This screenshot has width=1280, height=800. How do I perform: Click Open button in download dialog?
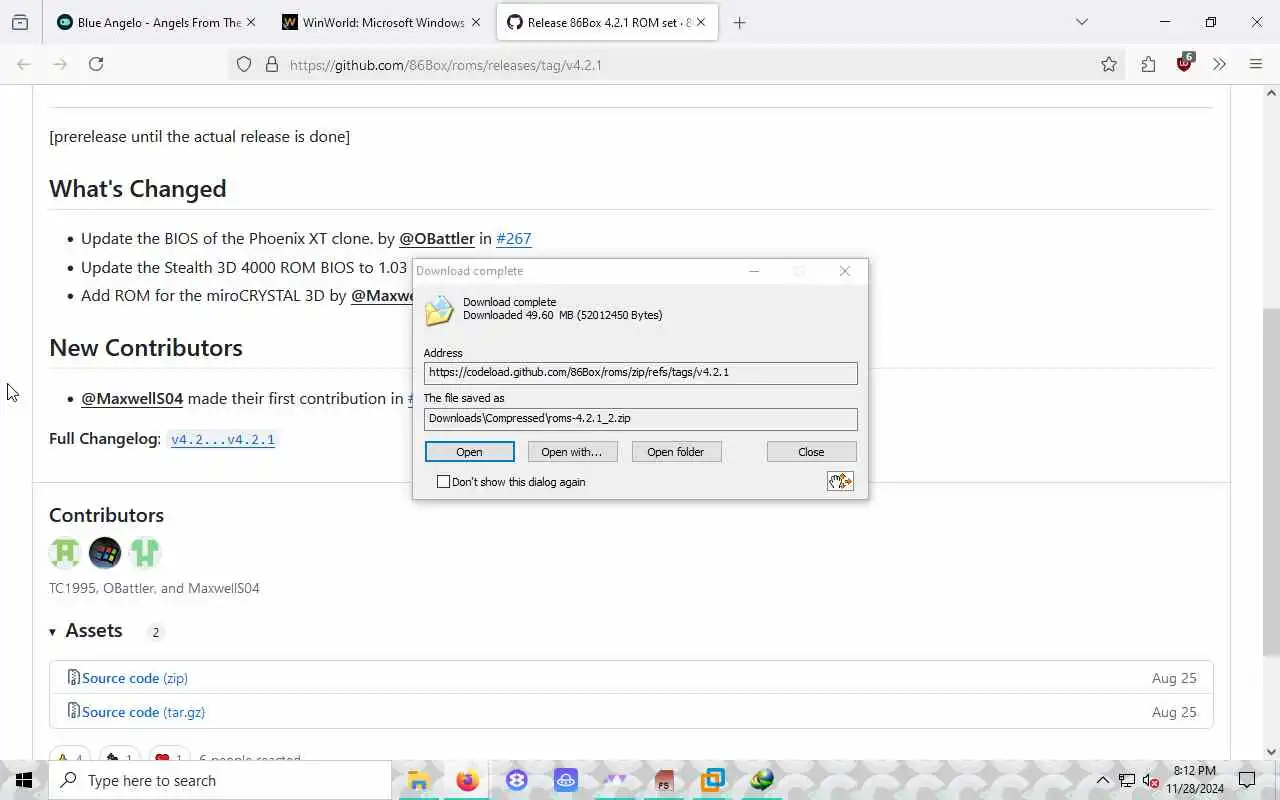pos(470,452)
